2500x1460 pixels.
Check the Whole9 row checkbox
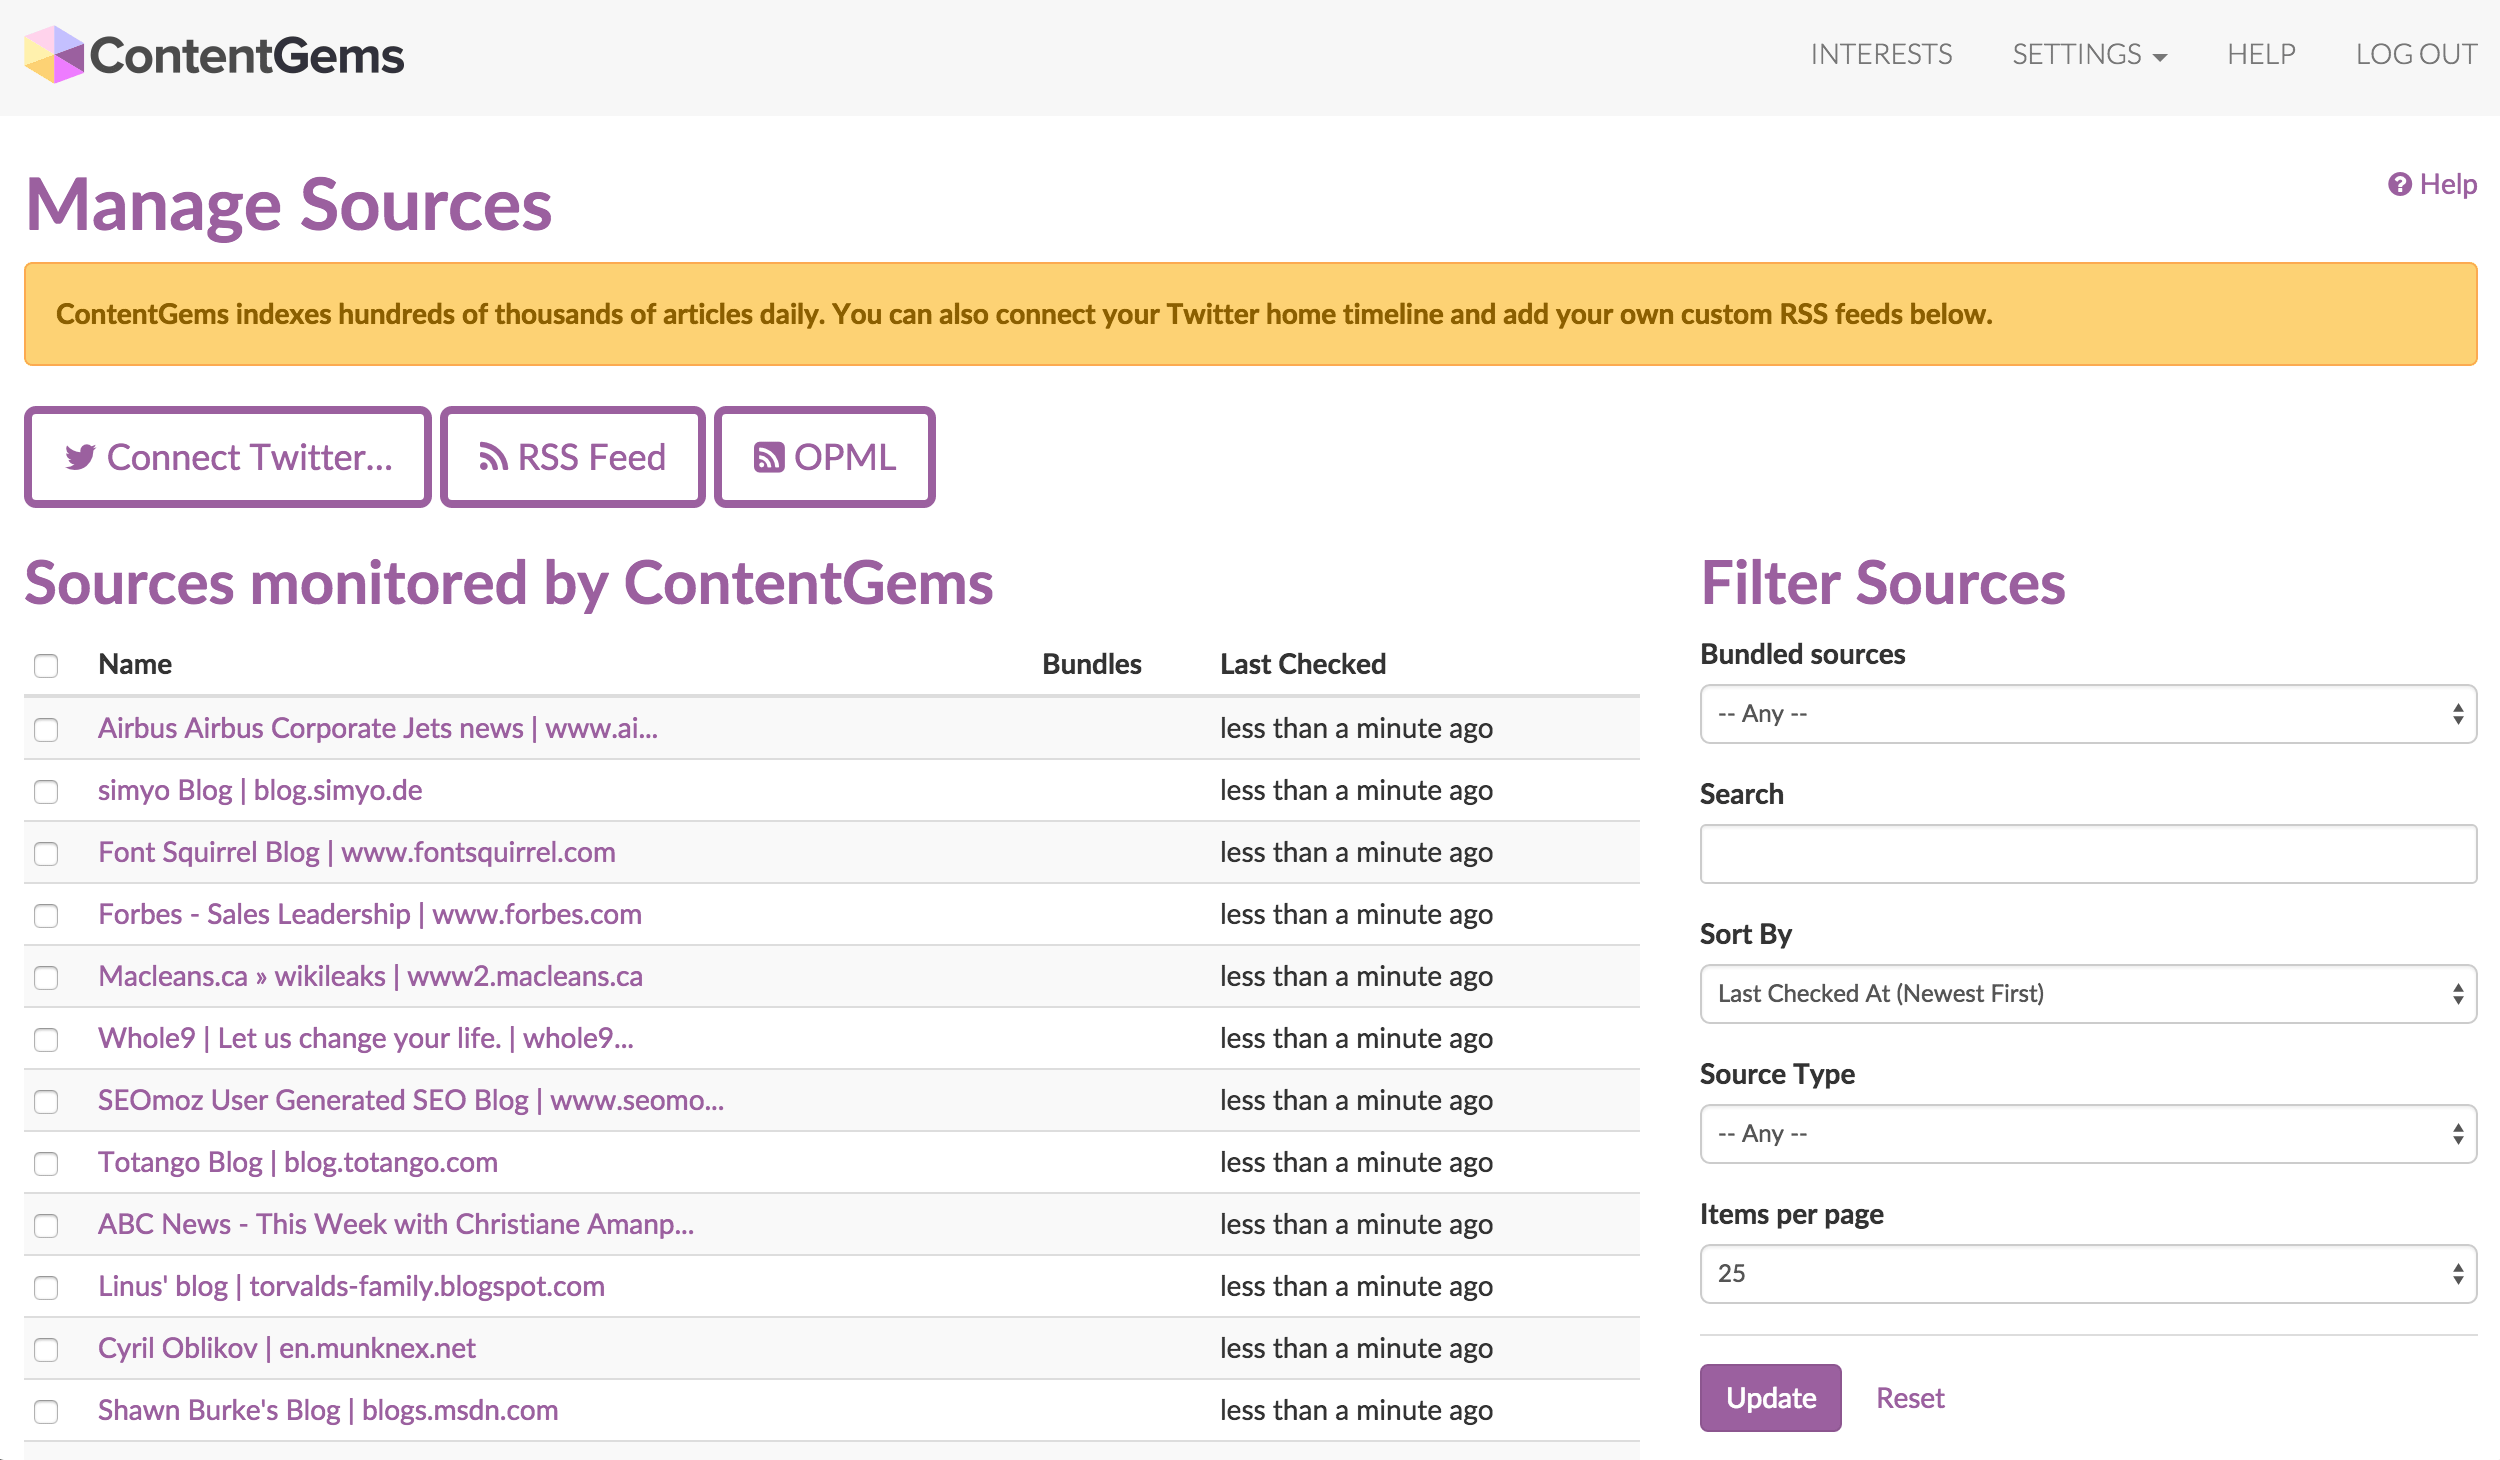coord(46,1040)
